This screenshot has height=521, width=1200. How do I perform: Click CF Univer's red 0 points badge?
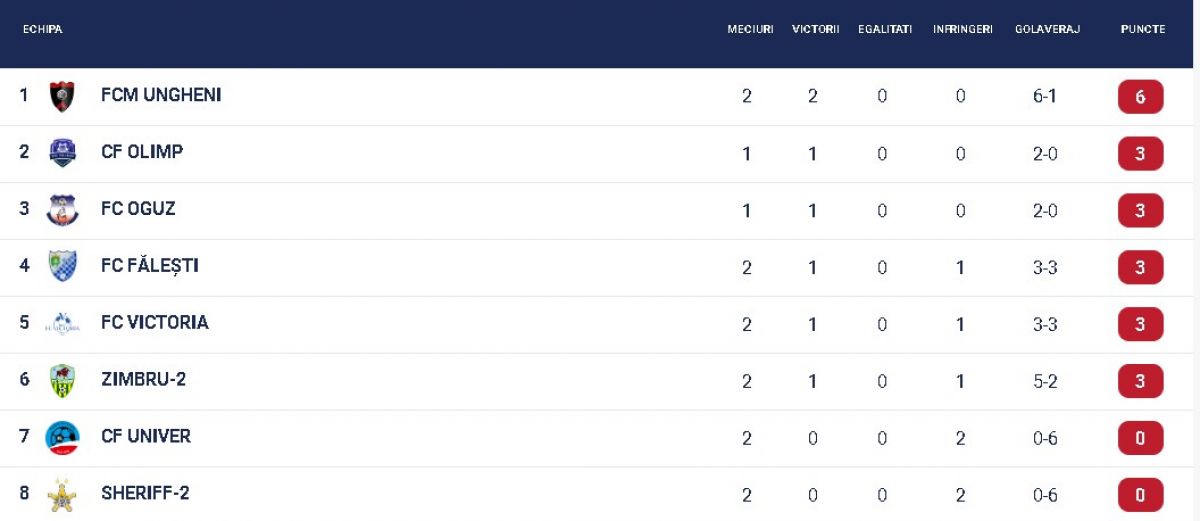pos(1140,438)
